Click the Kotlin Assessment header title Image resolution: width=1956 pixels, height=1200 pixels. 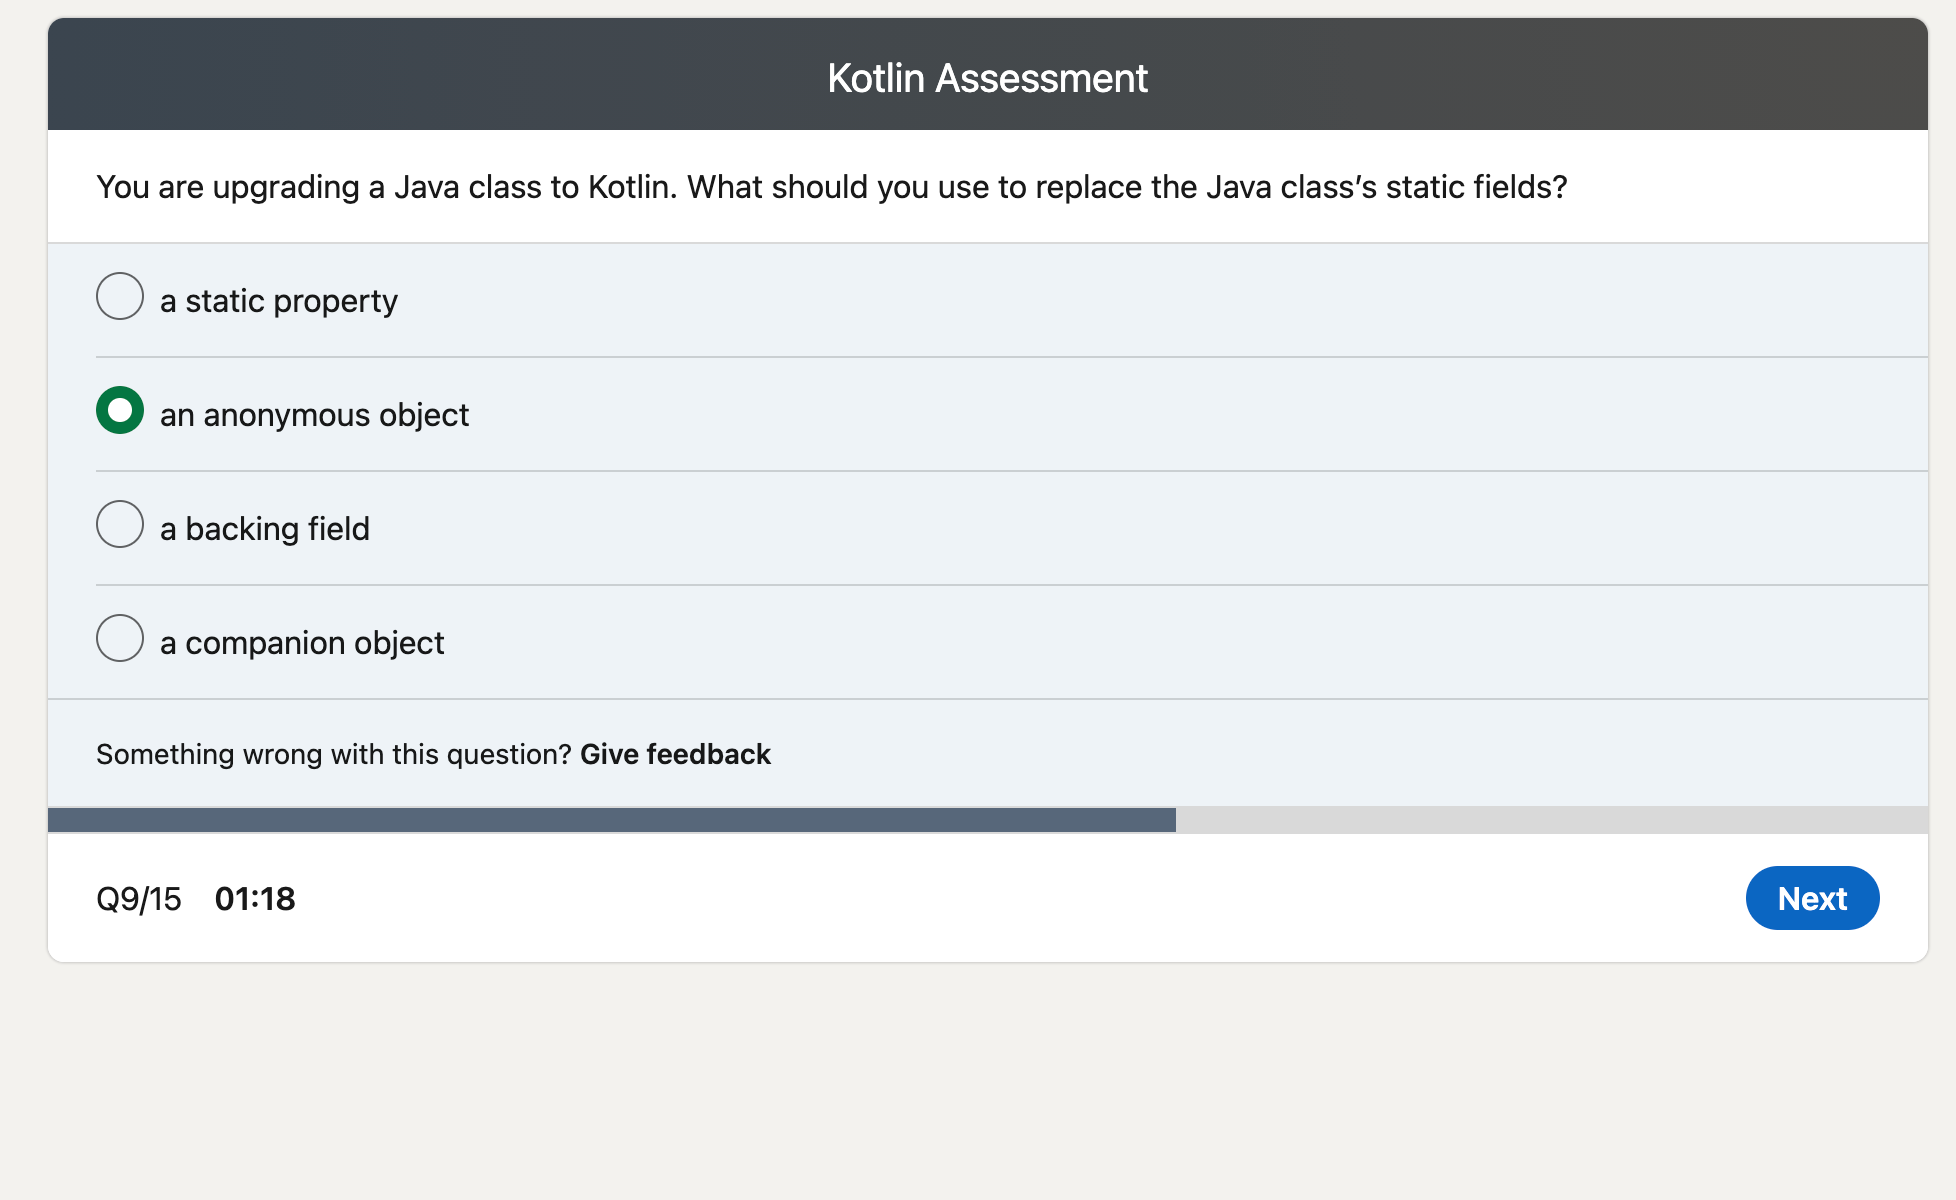(x=988, y=77)
